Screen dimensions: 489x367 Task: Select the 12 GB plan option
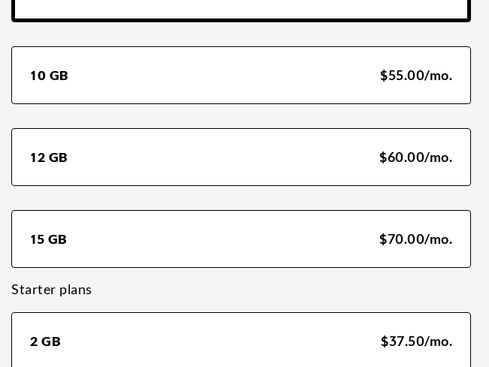click(241, 157)
